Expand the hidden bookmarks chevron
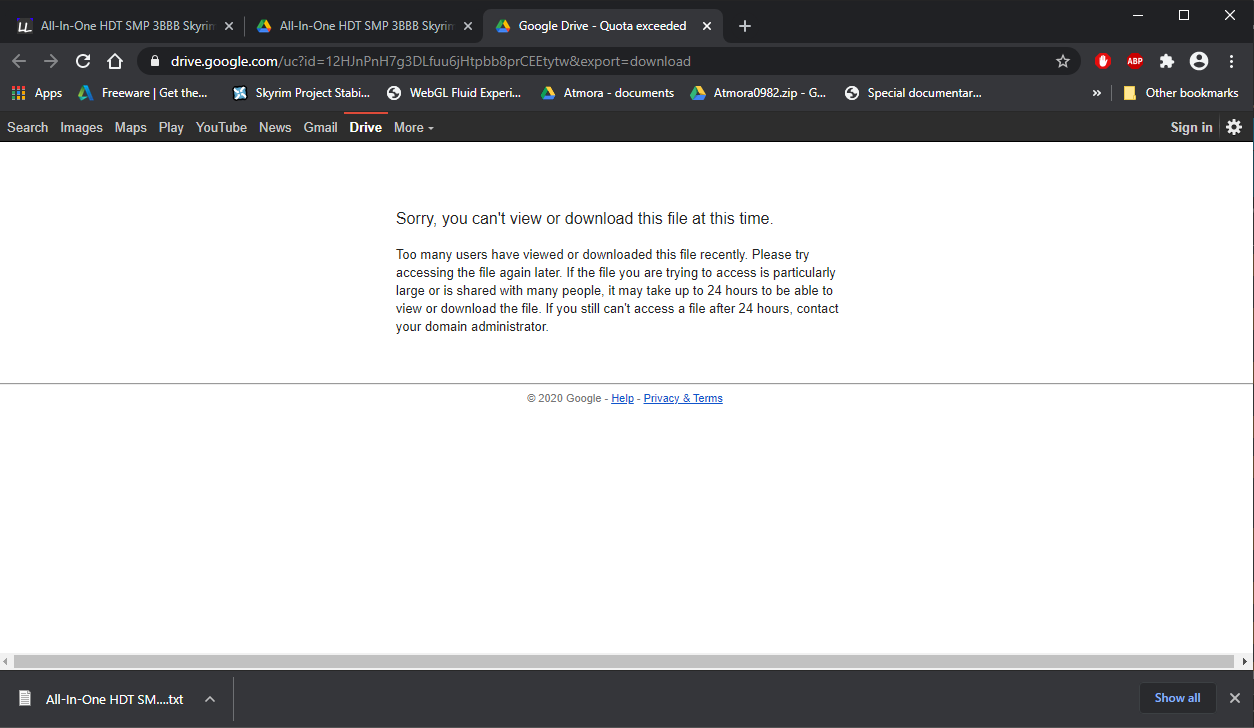 [1096, 93]
